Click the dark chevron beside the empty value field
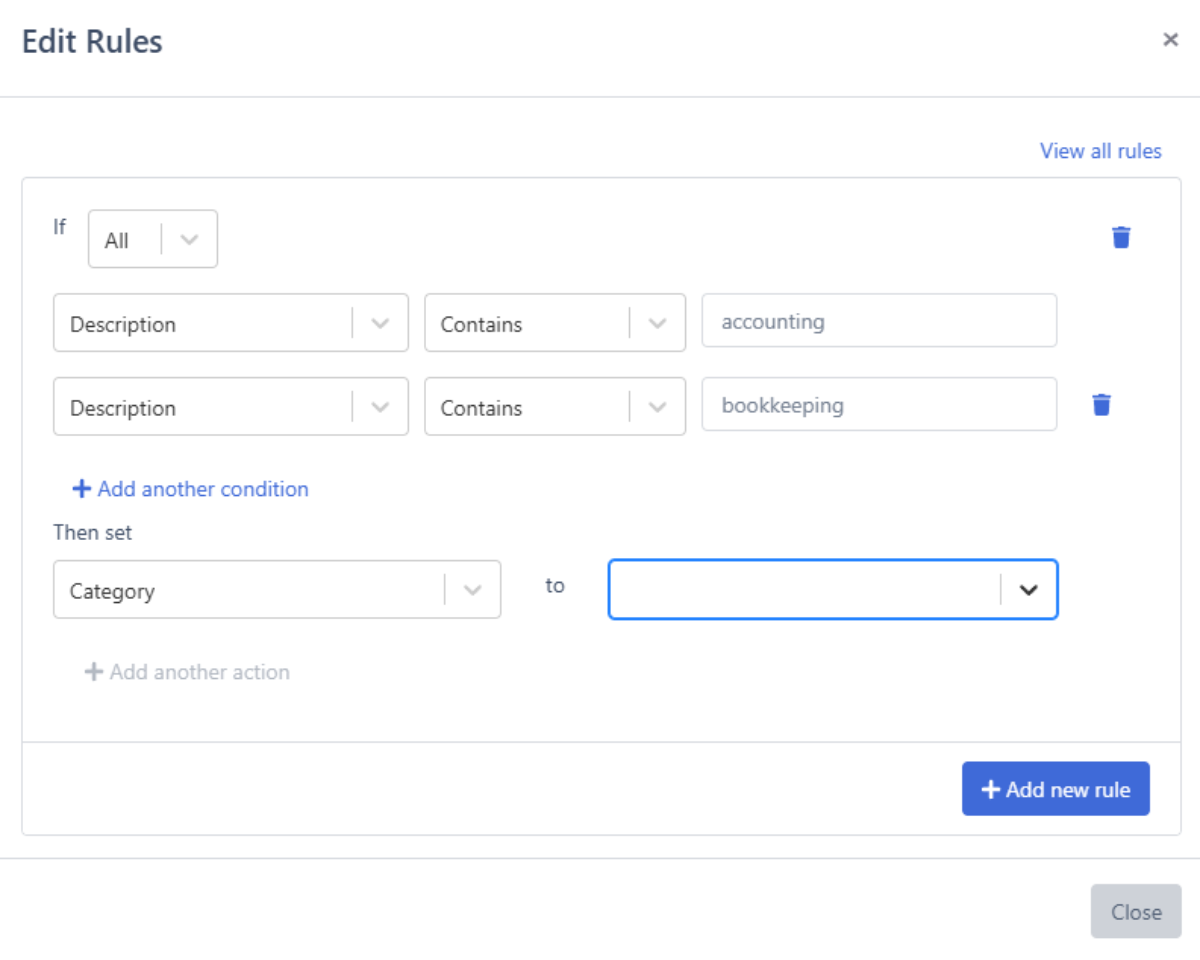 [1028, 590]
